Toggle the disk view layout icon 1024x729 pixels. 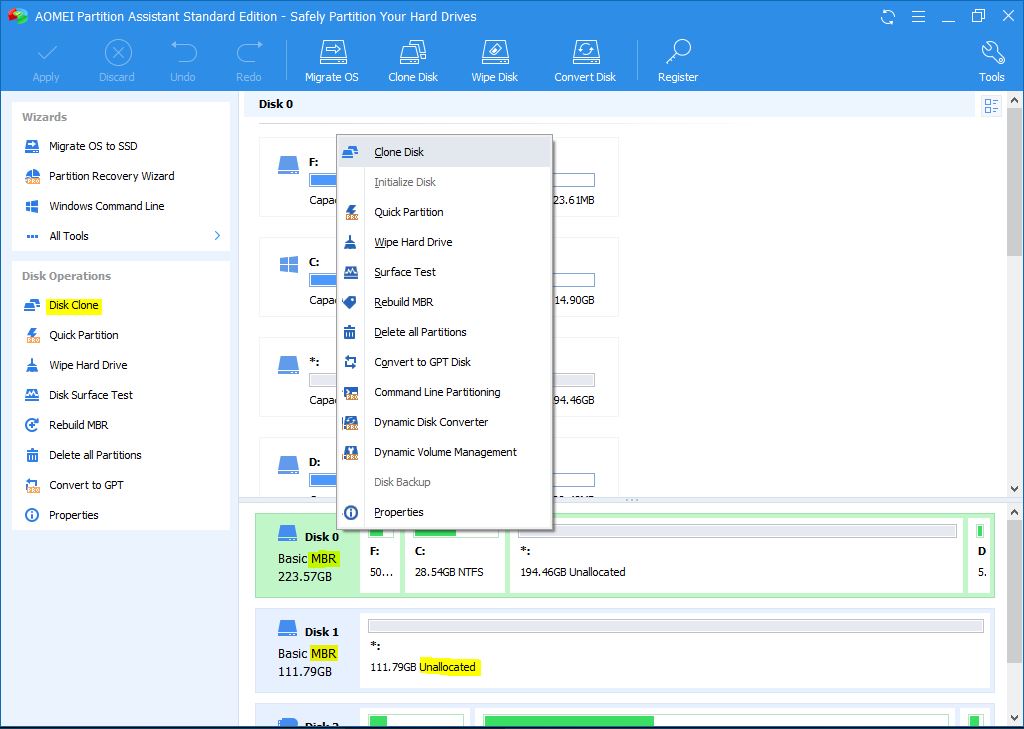pyautogui.click(x=991, y=106)
